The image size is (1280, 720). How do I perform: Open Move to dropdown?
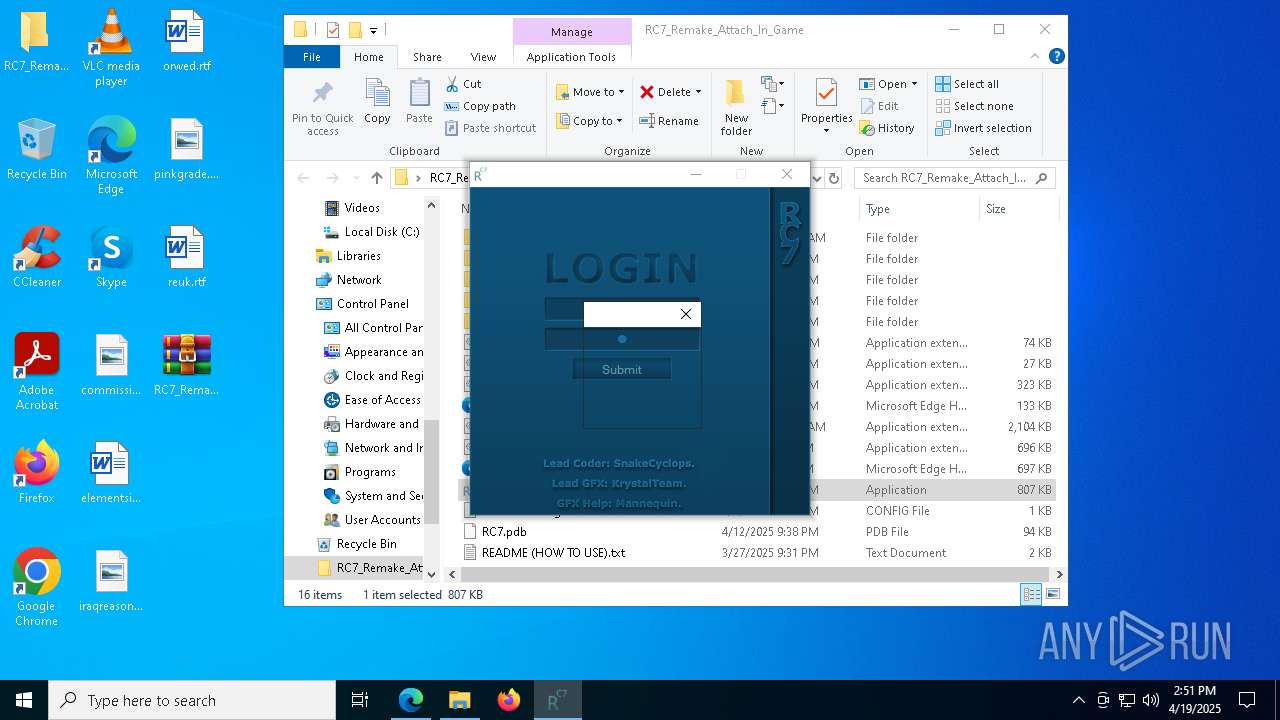coord(590,92)
